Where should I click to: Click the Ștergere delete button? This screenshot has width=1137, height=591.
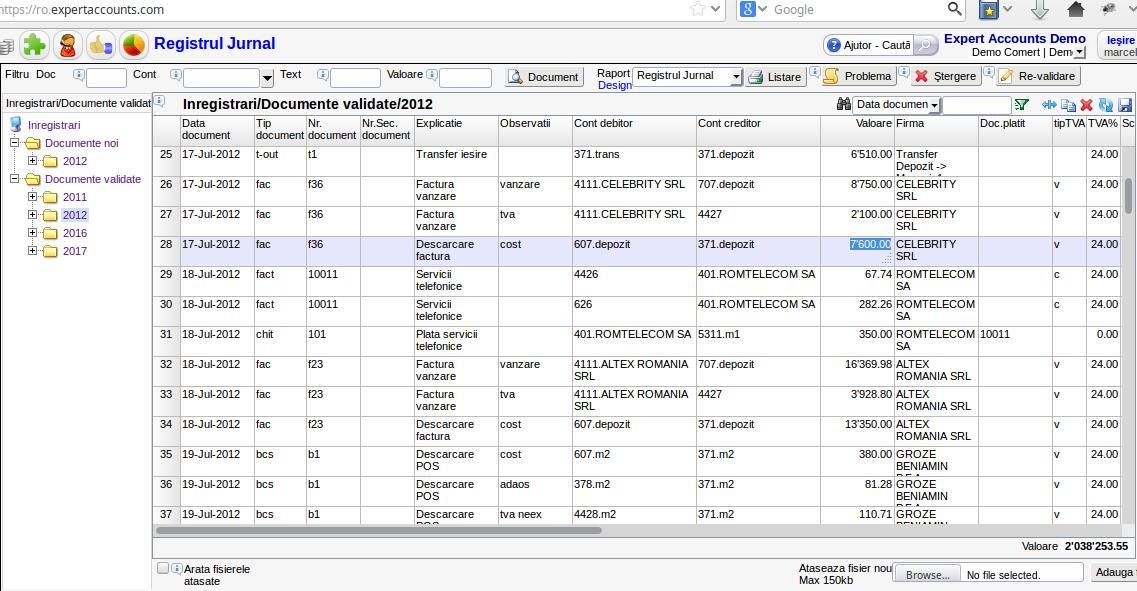point(946,76)
